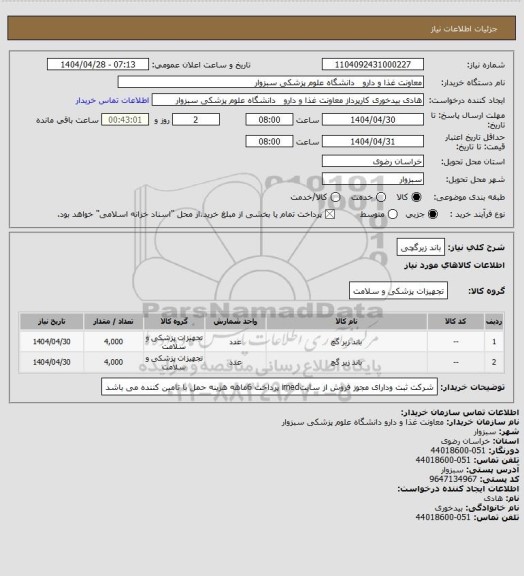Click the fax number 44018600-051
The height and width of the screenshot is (576, 524).
pos(458,450)
